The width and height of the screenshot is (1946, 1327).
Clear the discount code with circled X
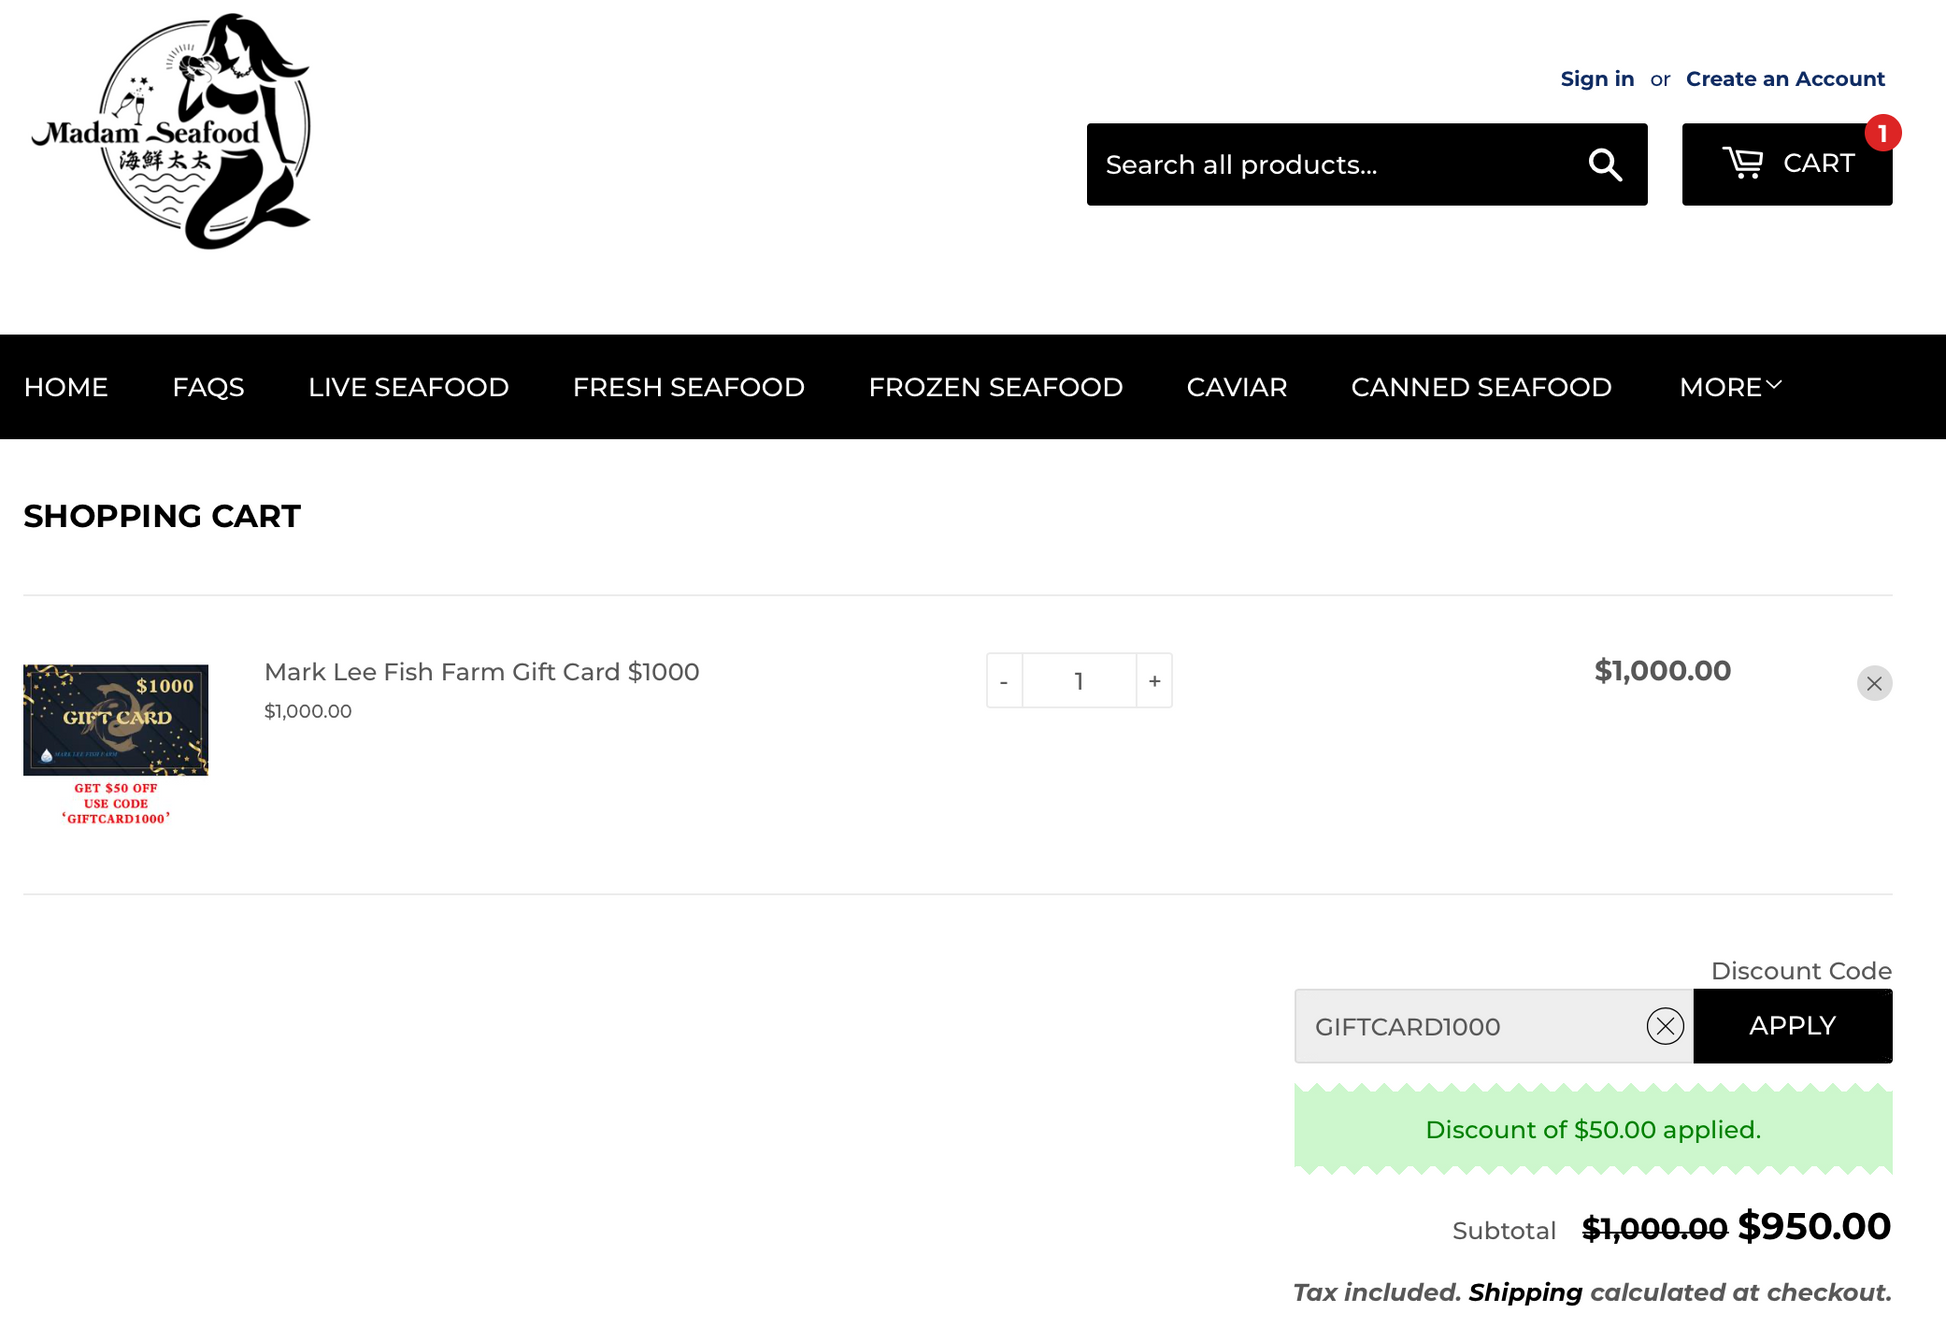point(1664,1026)
